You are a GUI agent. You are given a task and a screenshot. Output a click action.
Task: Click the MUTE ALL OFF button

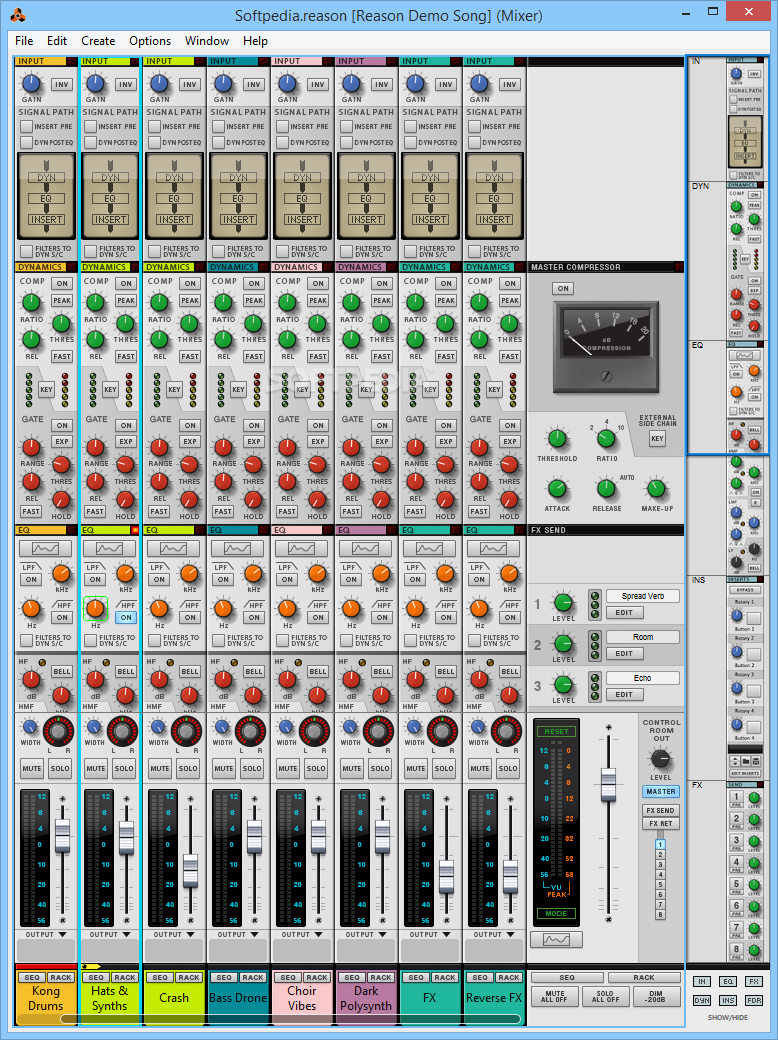click(x=554, y=997)
